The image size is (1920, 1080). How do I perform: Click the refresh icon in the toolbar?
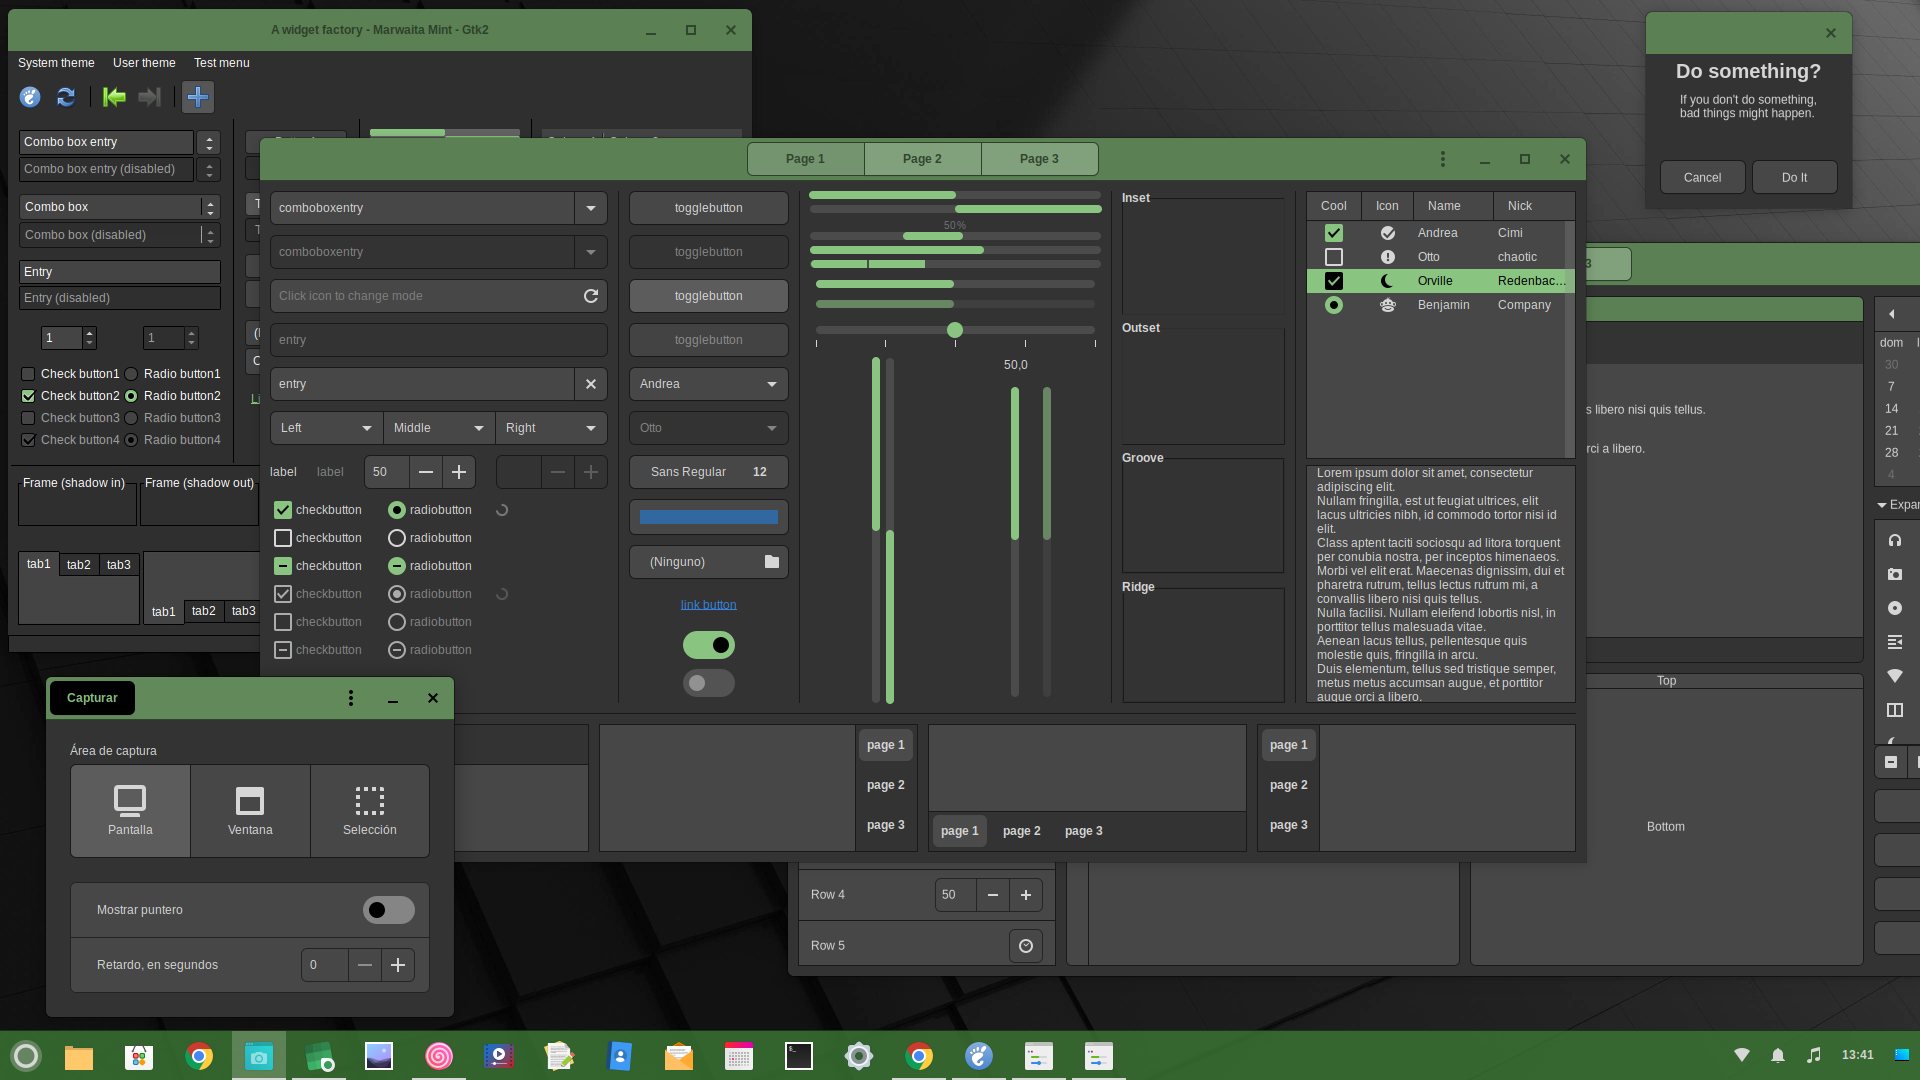tap(66, 97)
